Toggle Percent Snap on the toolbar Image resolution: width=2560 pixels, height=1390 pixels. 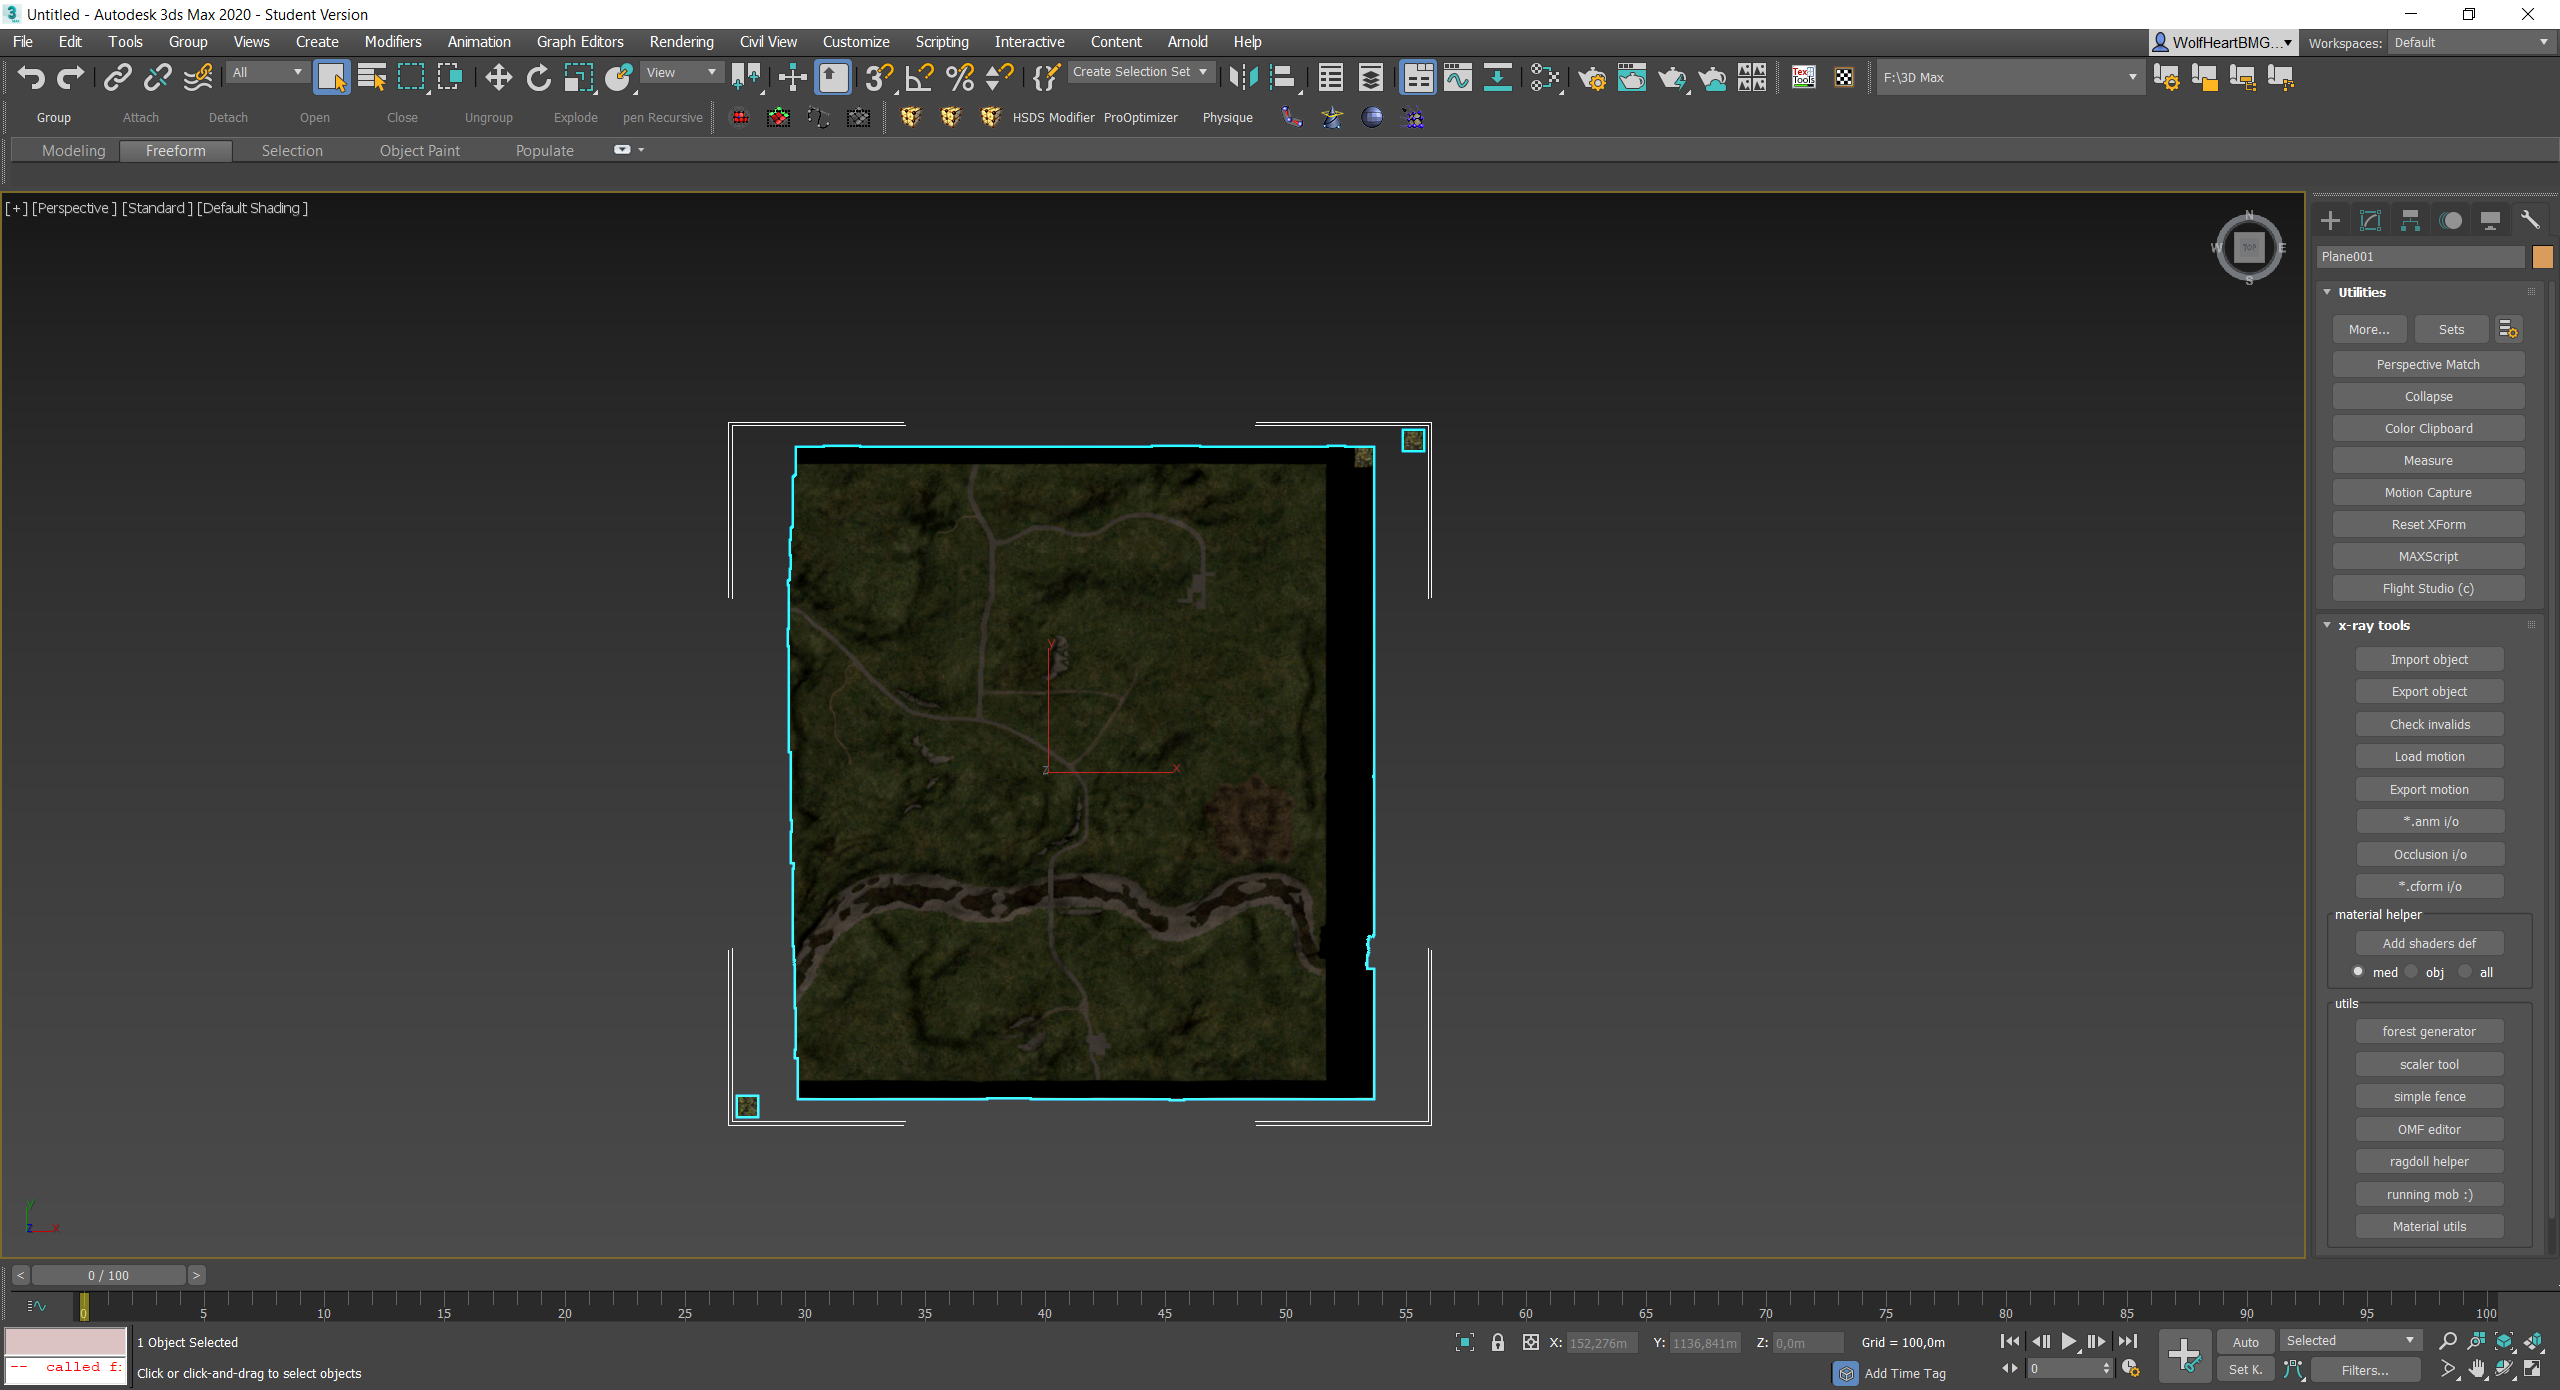(959, 77)
